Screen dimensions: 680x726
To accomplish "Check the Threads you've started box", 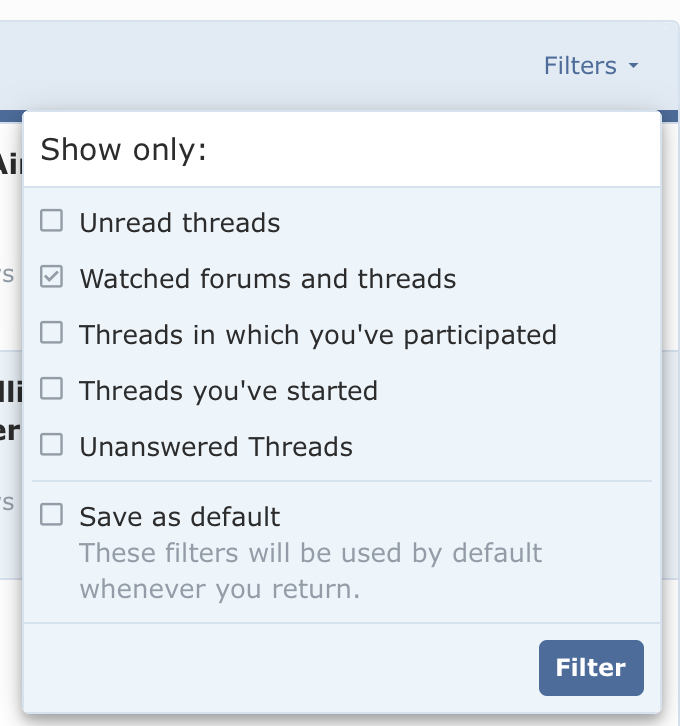I will pyautogui.click(x=51, y=389).
